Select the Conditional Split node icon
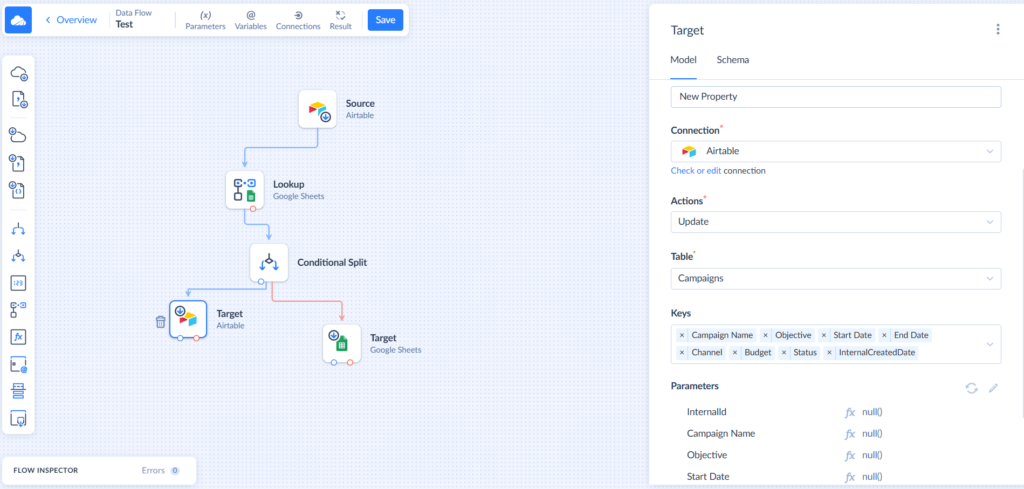The width and height of the screenshot is (1024, 489). pyautogui.click(x=269, y=263)
